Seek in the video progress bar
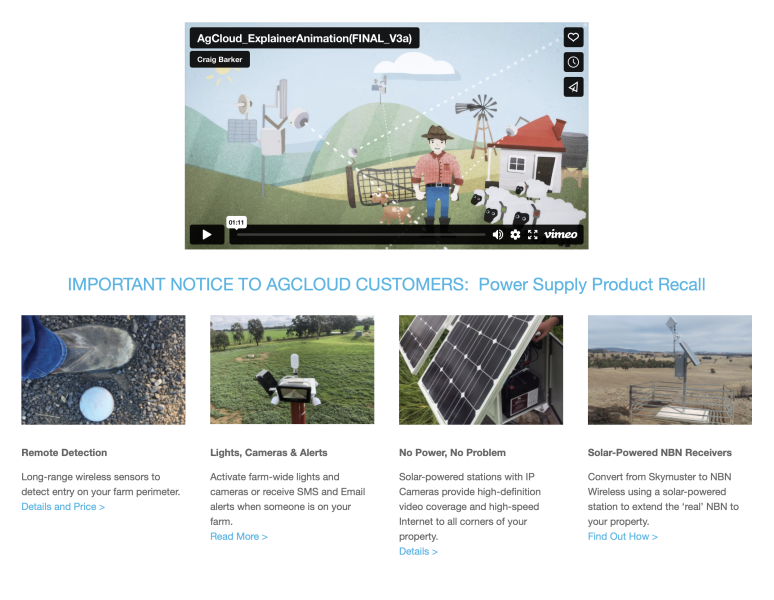Image resolution: width=774 pixels, height=600 pixels. click(x=361, y=235)
